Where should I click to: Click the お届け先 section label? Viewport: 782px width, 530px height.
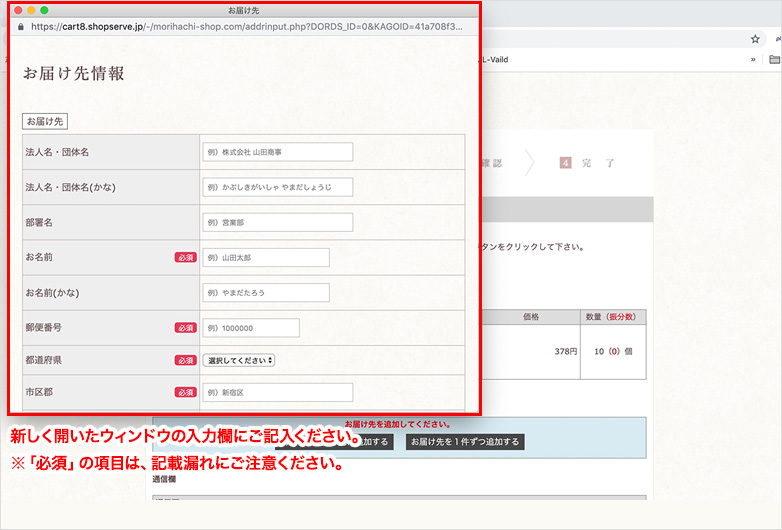[x=45, y=121]
